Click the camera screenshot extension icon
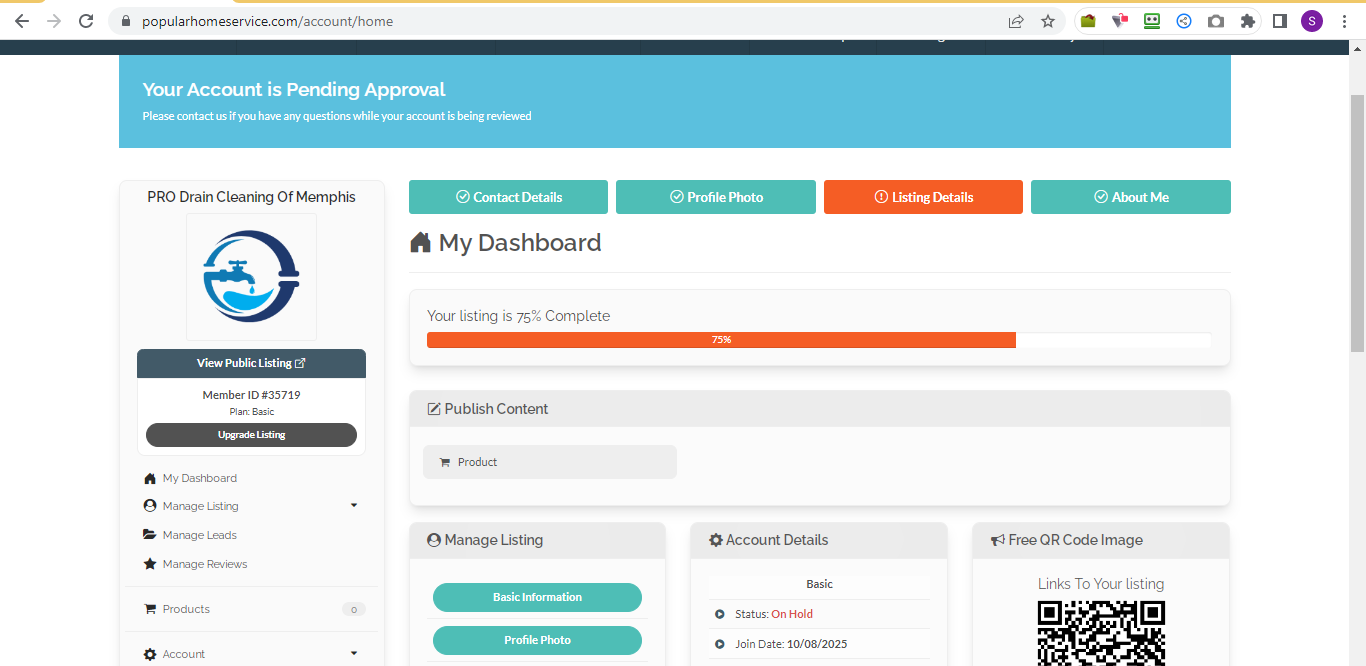Viewport: 1366px width, 666px height. [1215, 21]
